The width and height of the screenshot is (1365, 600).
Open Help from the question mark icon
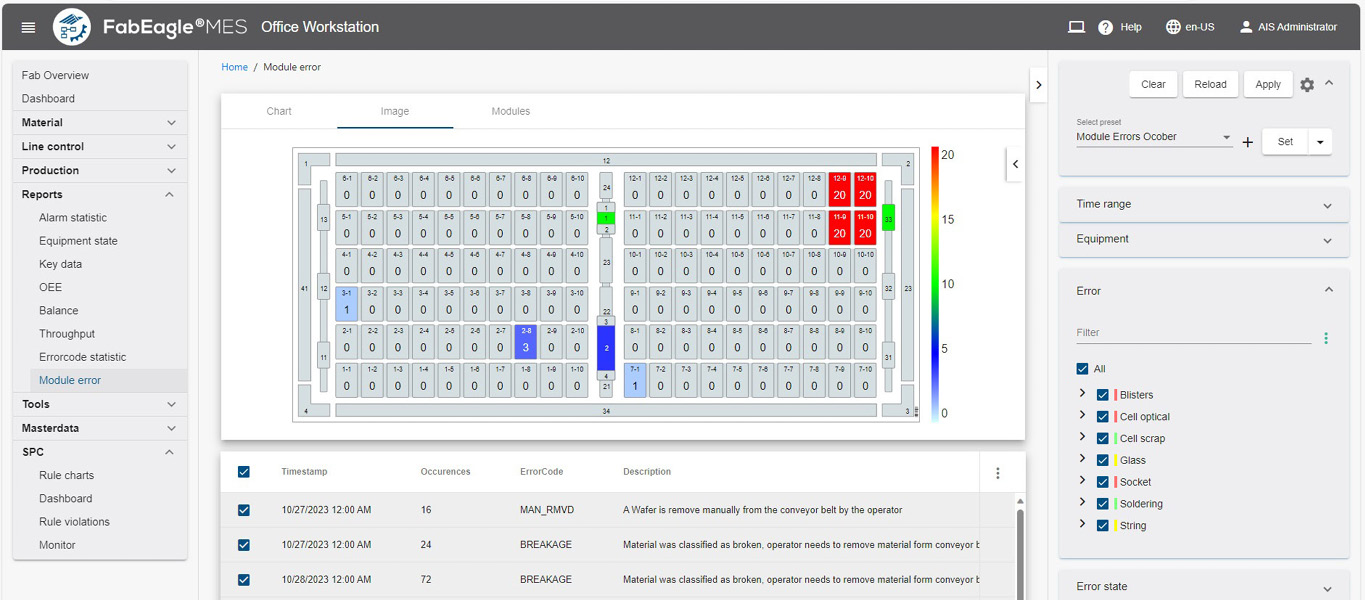click(x=1105, y=27)
